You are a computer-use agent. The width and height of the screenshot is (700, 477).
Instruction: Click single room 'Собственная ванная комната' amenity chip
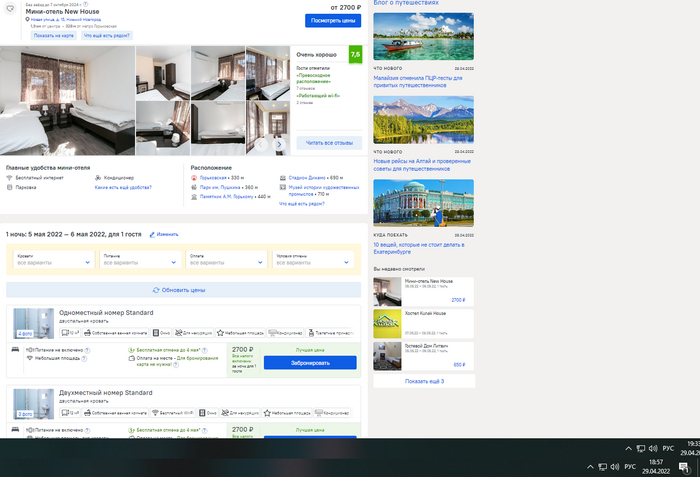pyautogui.click(x=116, y=333)
